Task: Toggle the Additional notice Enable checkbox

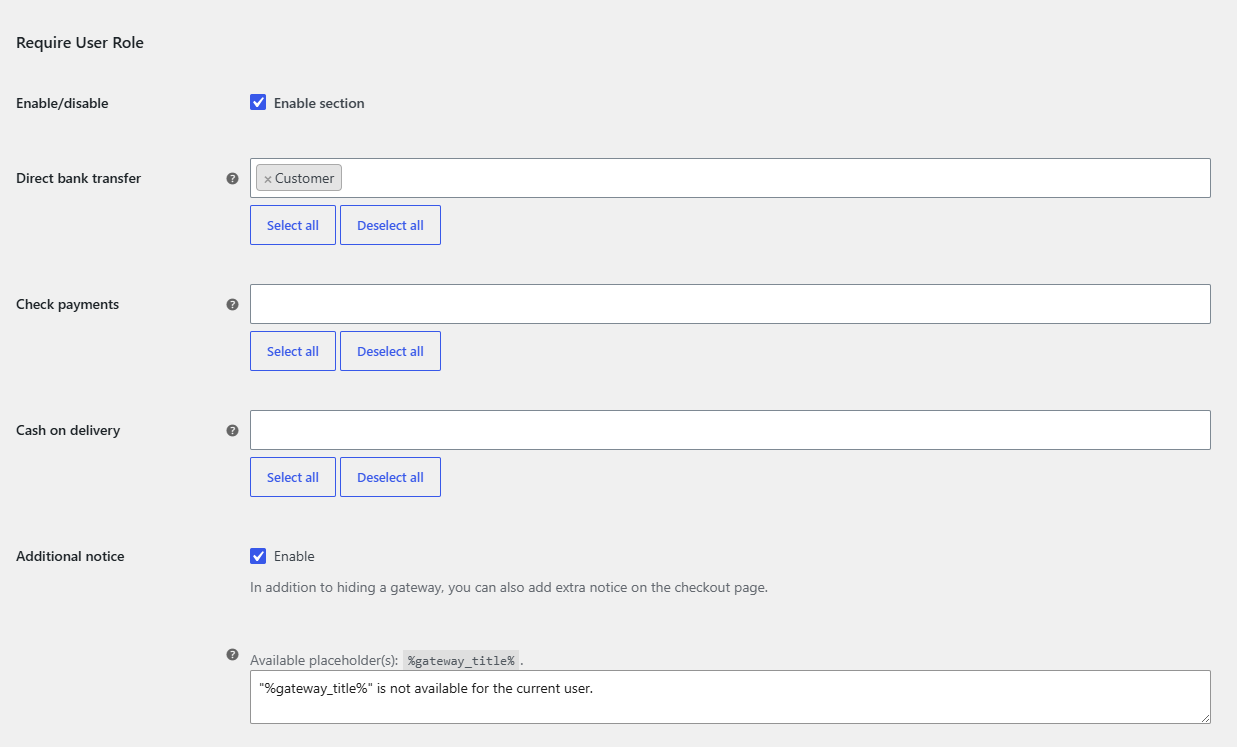Action: (258, 556)
